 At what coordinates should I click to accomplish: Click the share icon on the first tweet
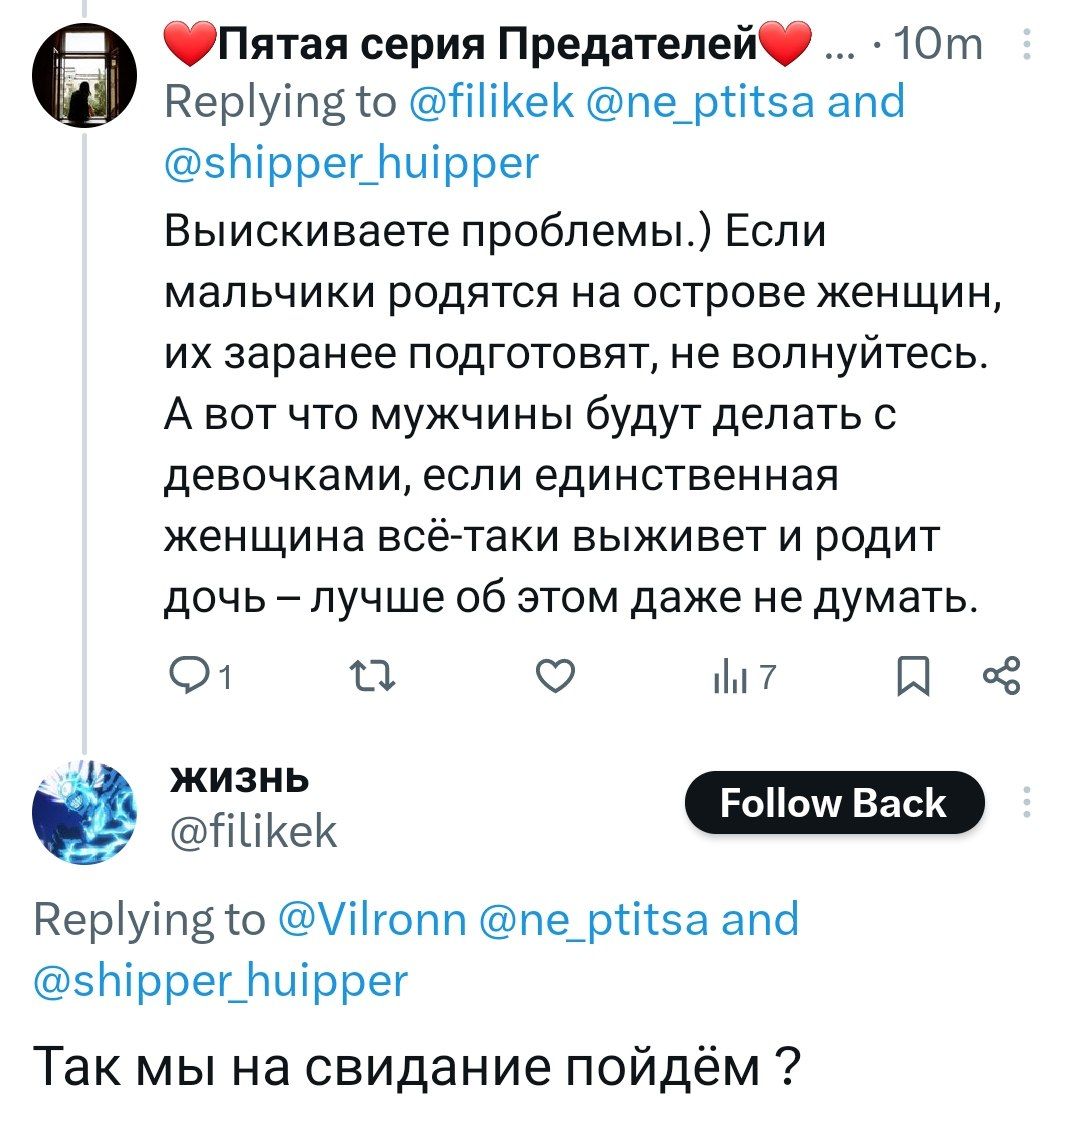tap(1001, 677)
